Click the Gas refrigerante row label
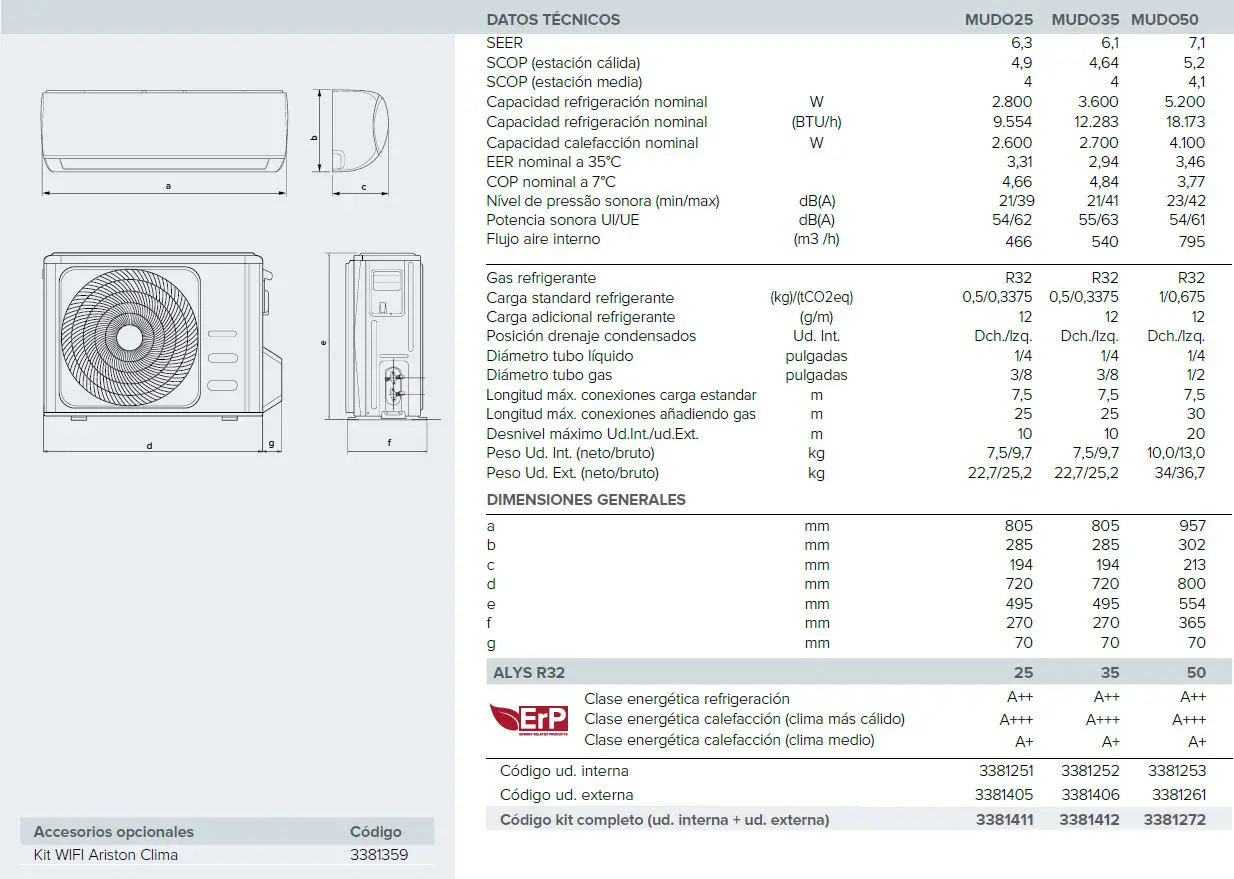This screenshot has width=1234, height=879. point(541,278)
